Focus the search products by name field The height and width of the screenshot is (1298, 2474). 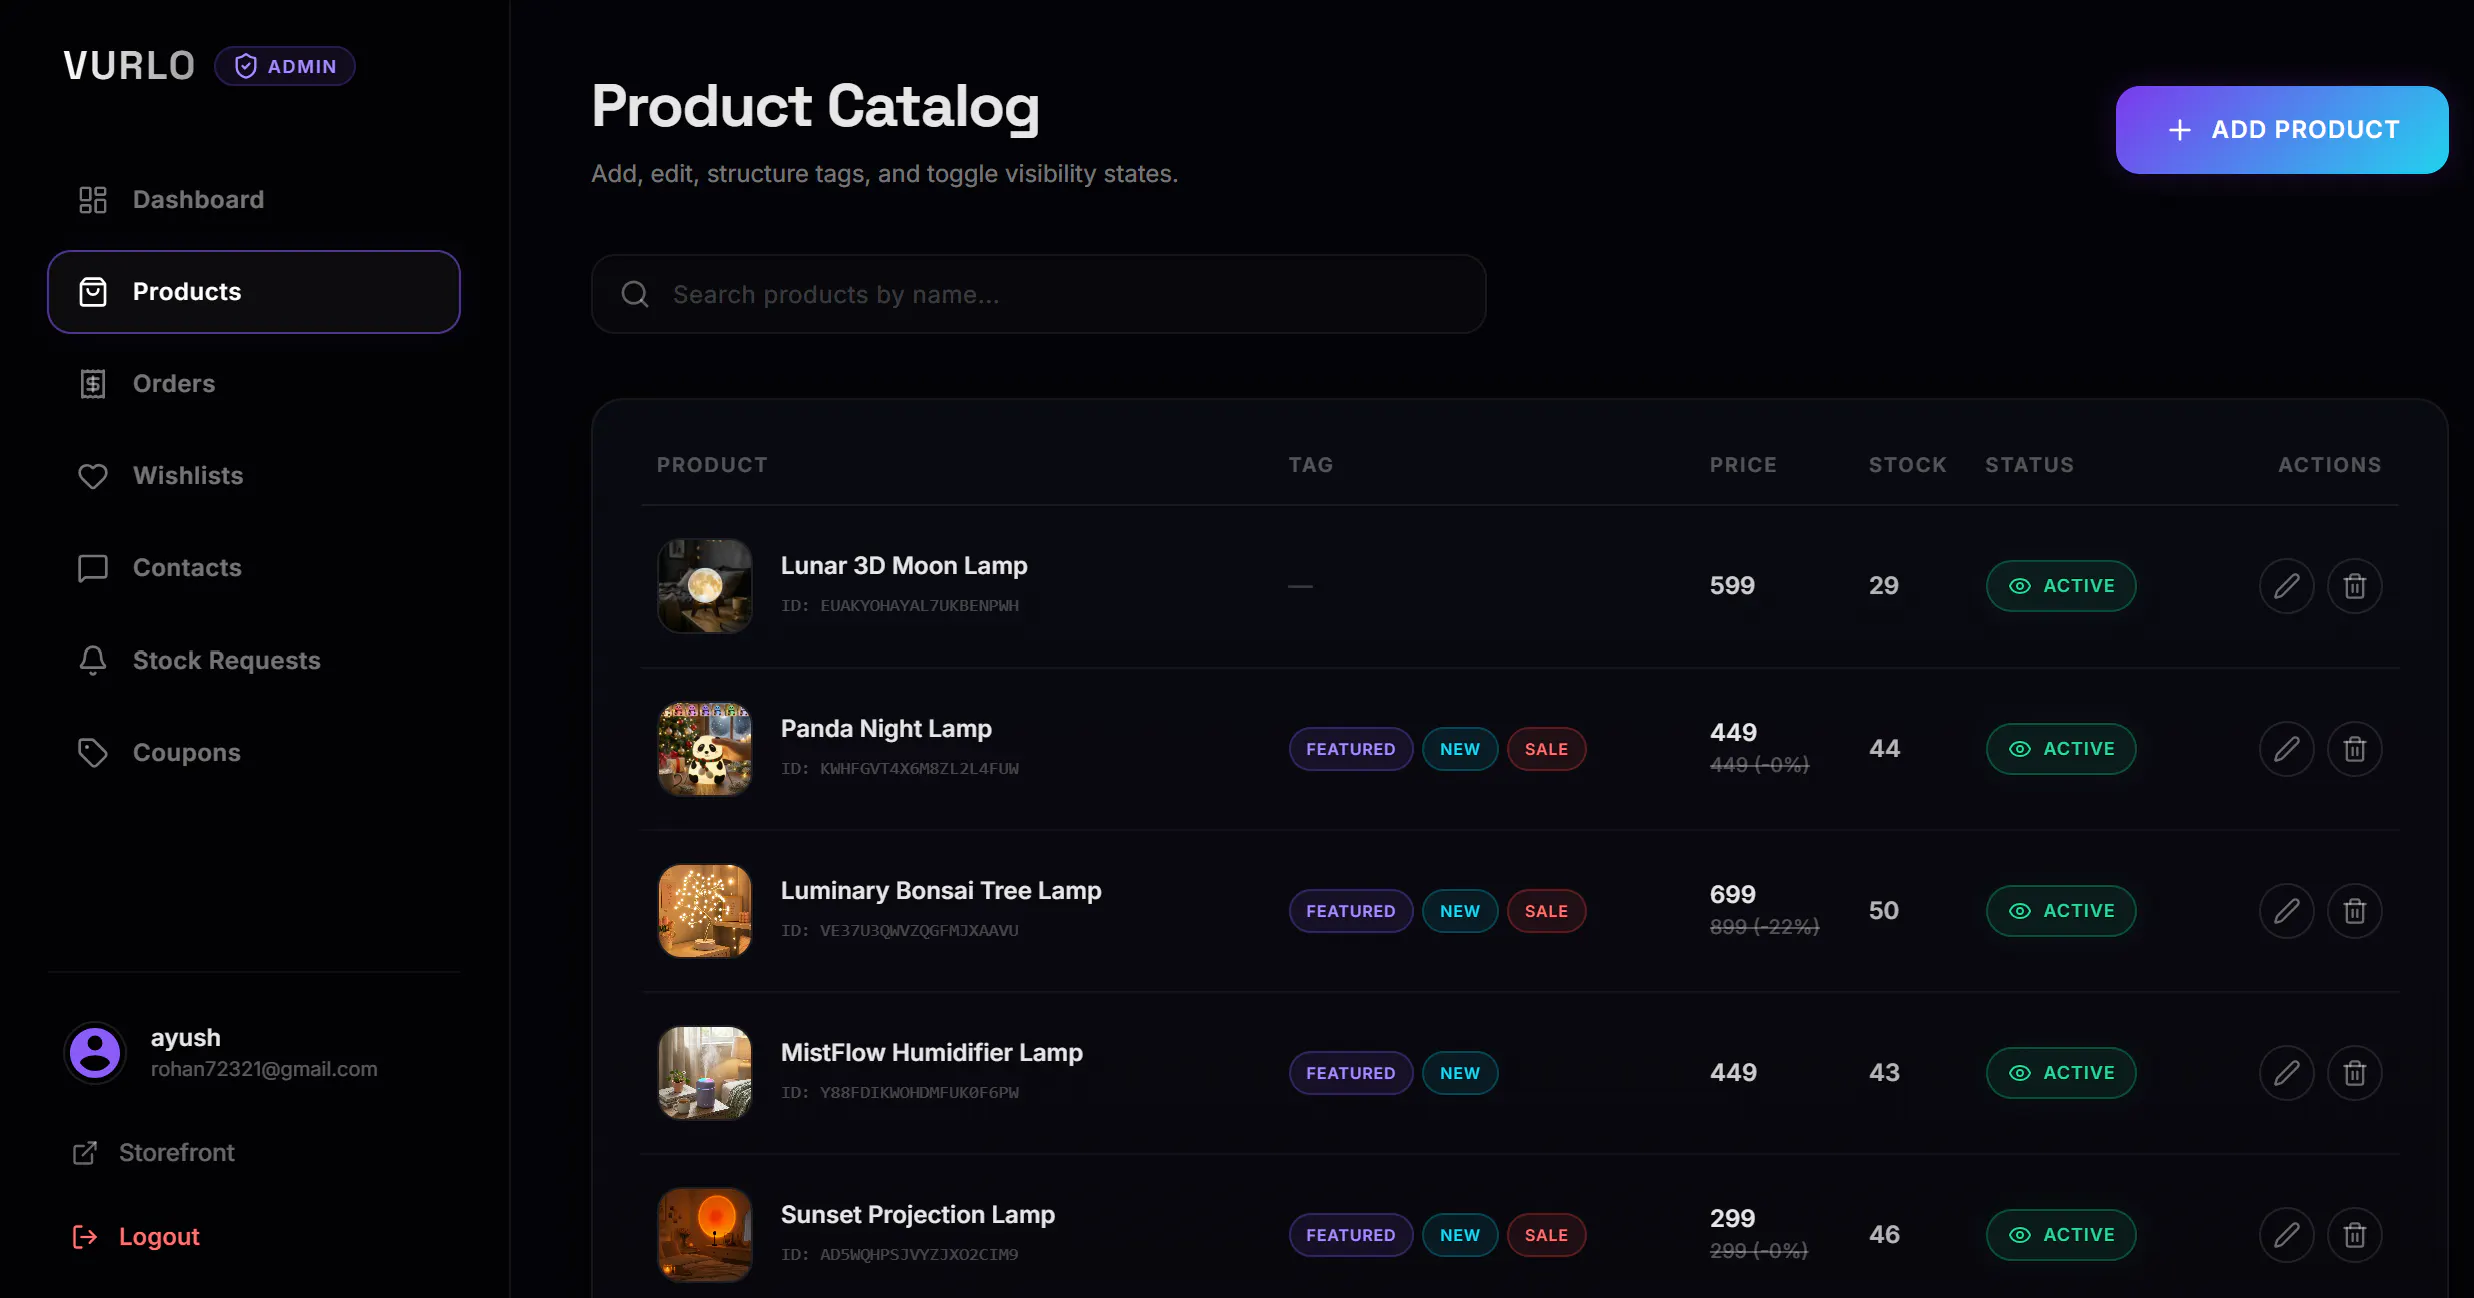point(1038,294)
